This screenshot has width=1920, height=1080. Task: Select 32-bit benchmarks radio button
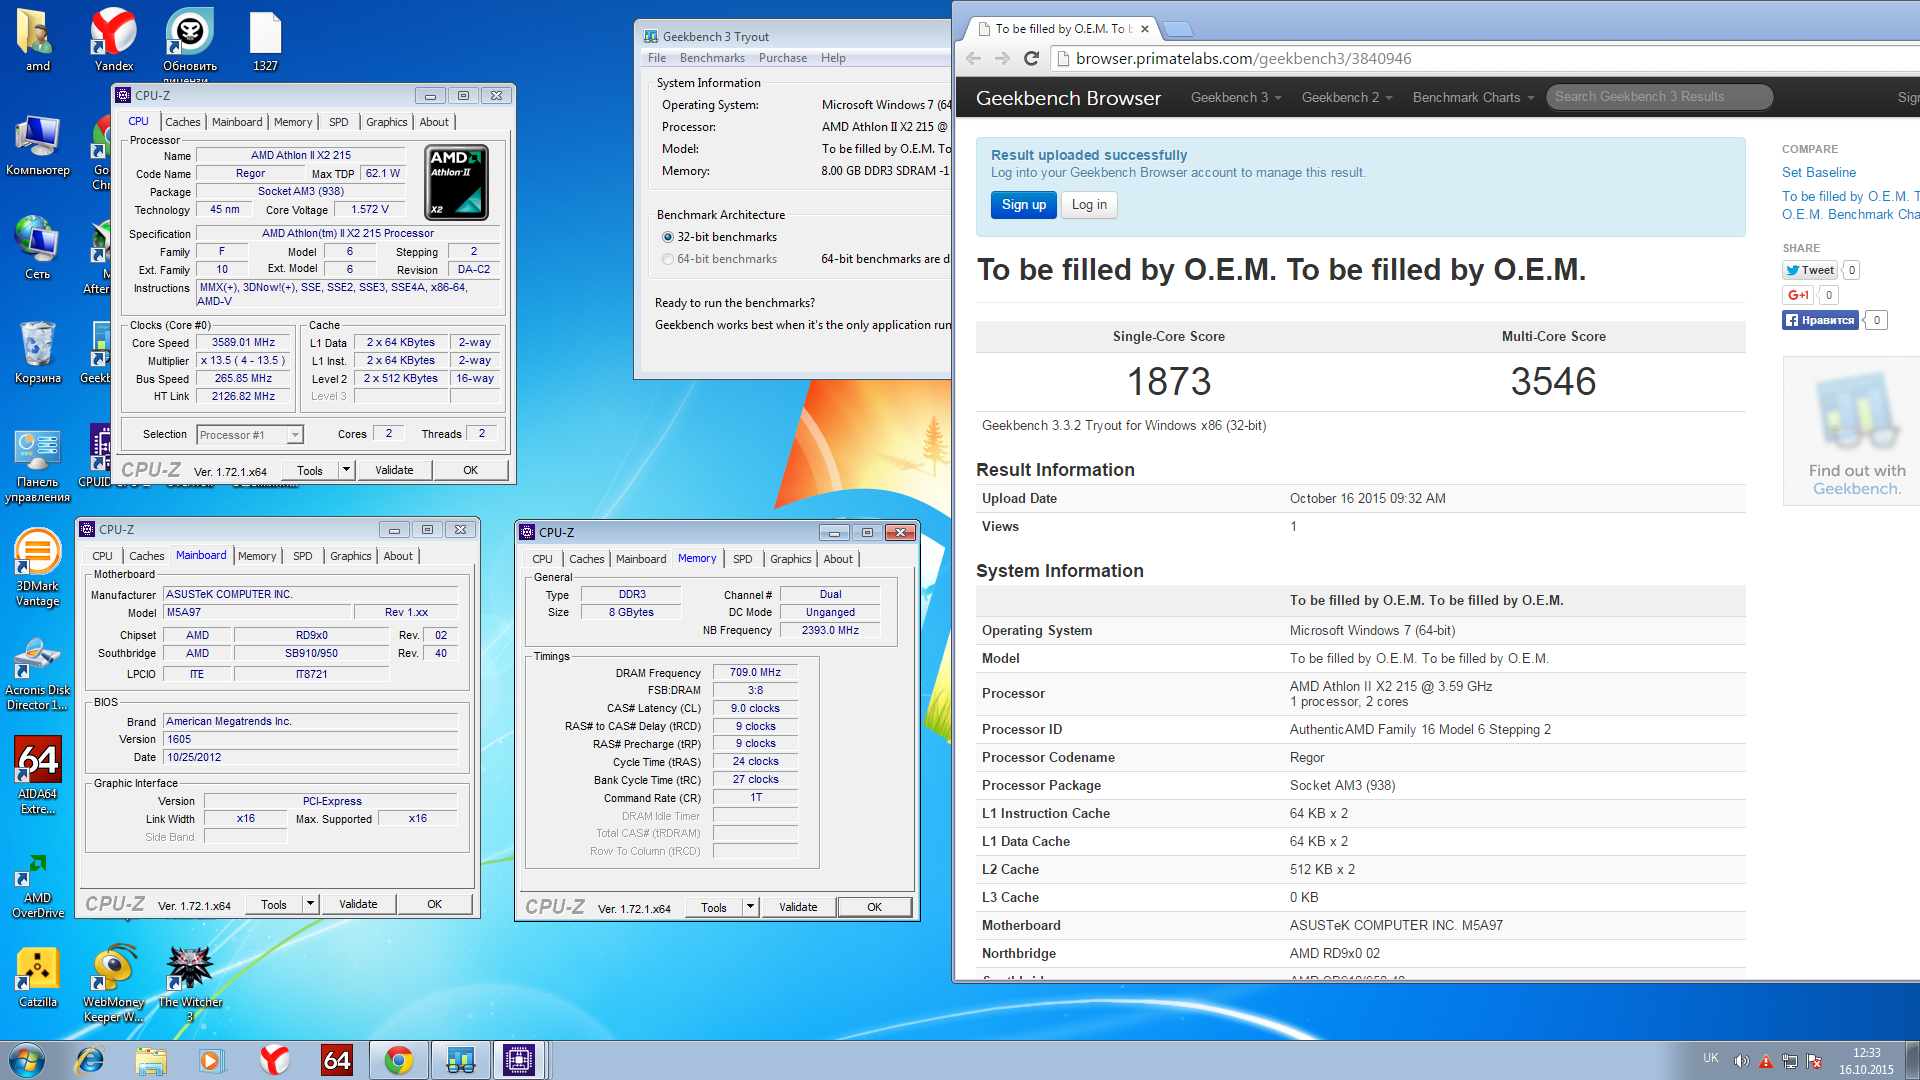[668, 237]
